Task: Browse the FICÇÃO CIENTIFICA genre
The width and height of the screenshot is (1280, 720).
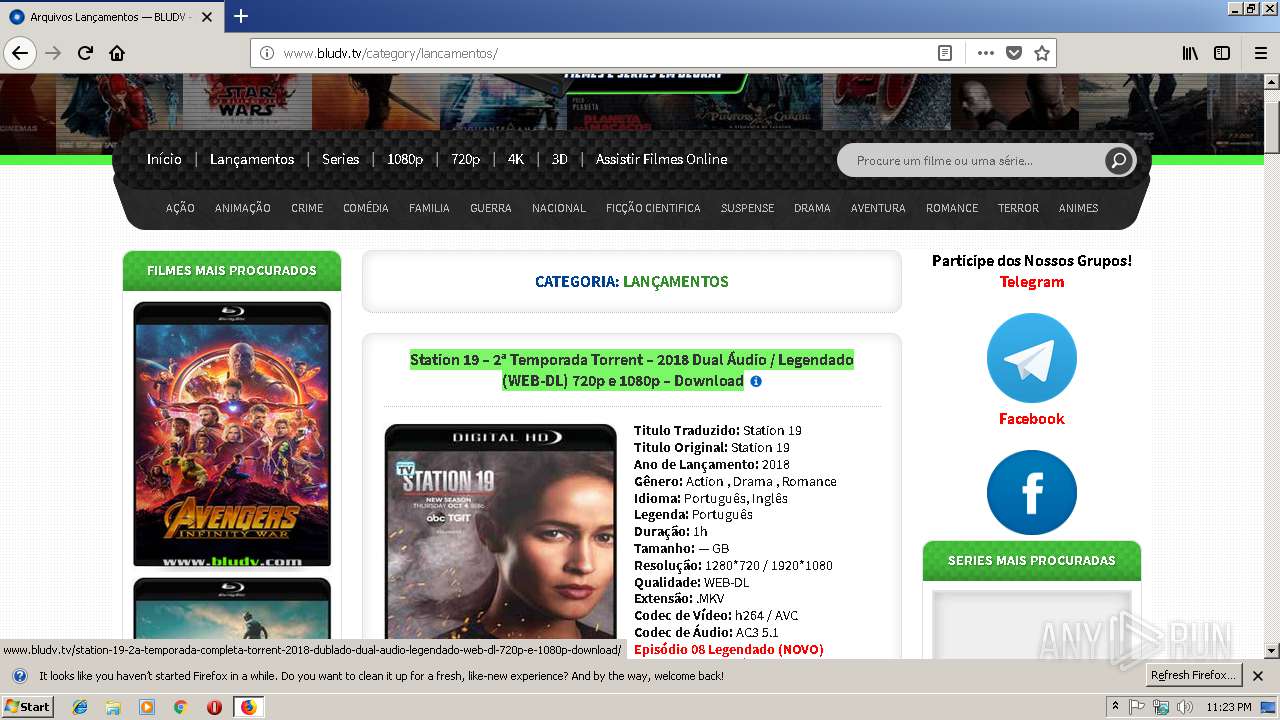Action: (653, 208)
